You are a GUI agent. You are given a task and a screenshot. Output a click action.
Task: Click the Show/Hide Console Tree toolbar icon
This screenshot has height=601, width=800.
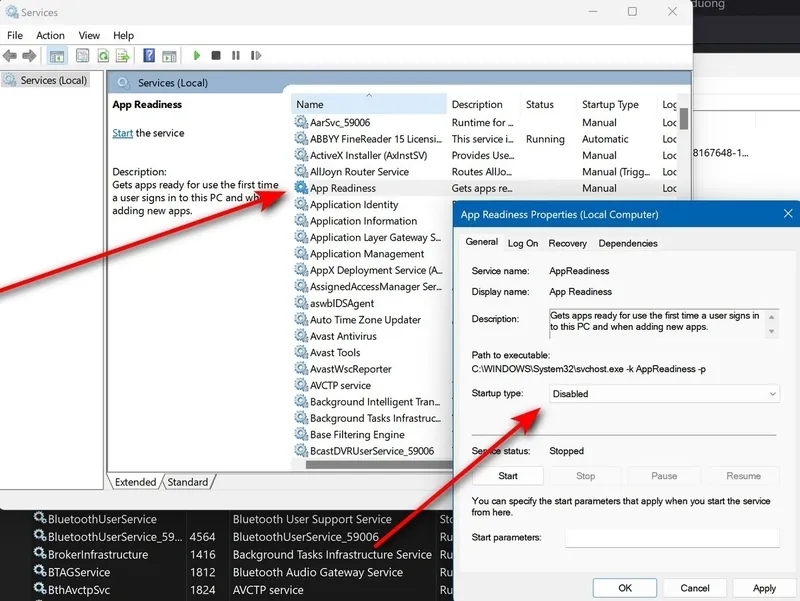coord(58,55)
